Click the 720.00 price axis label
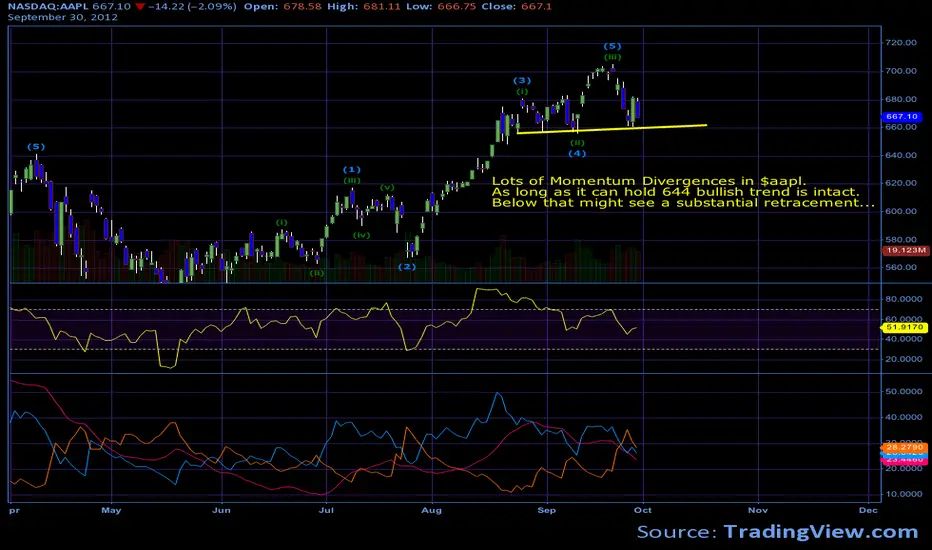Screen dimensions: 932x550 [901, 43]
